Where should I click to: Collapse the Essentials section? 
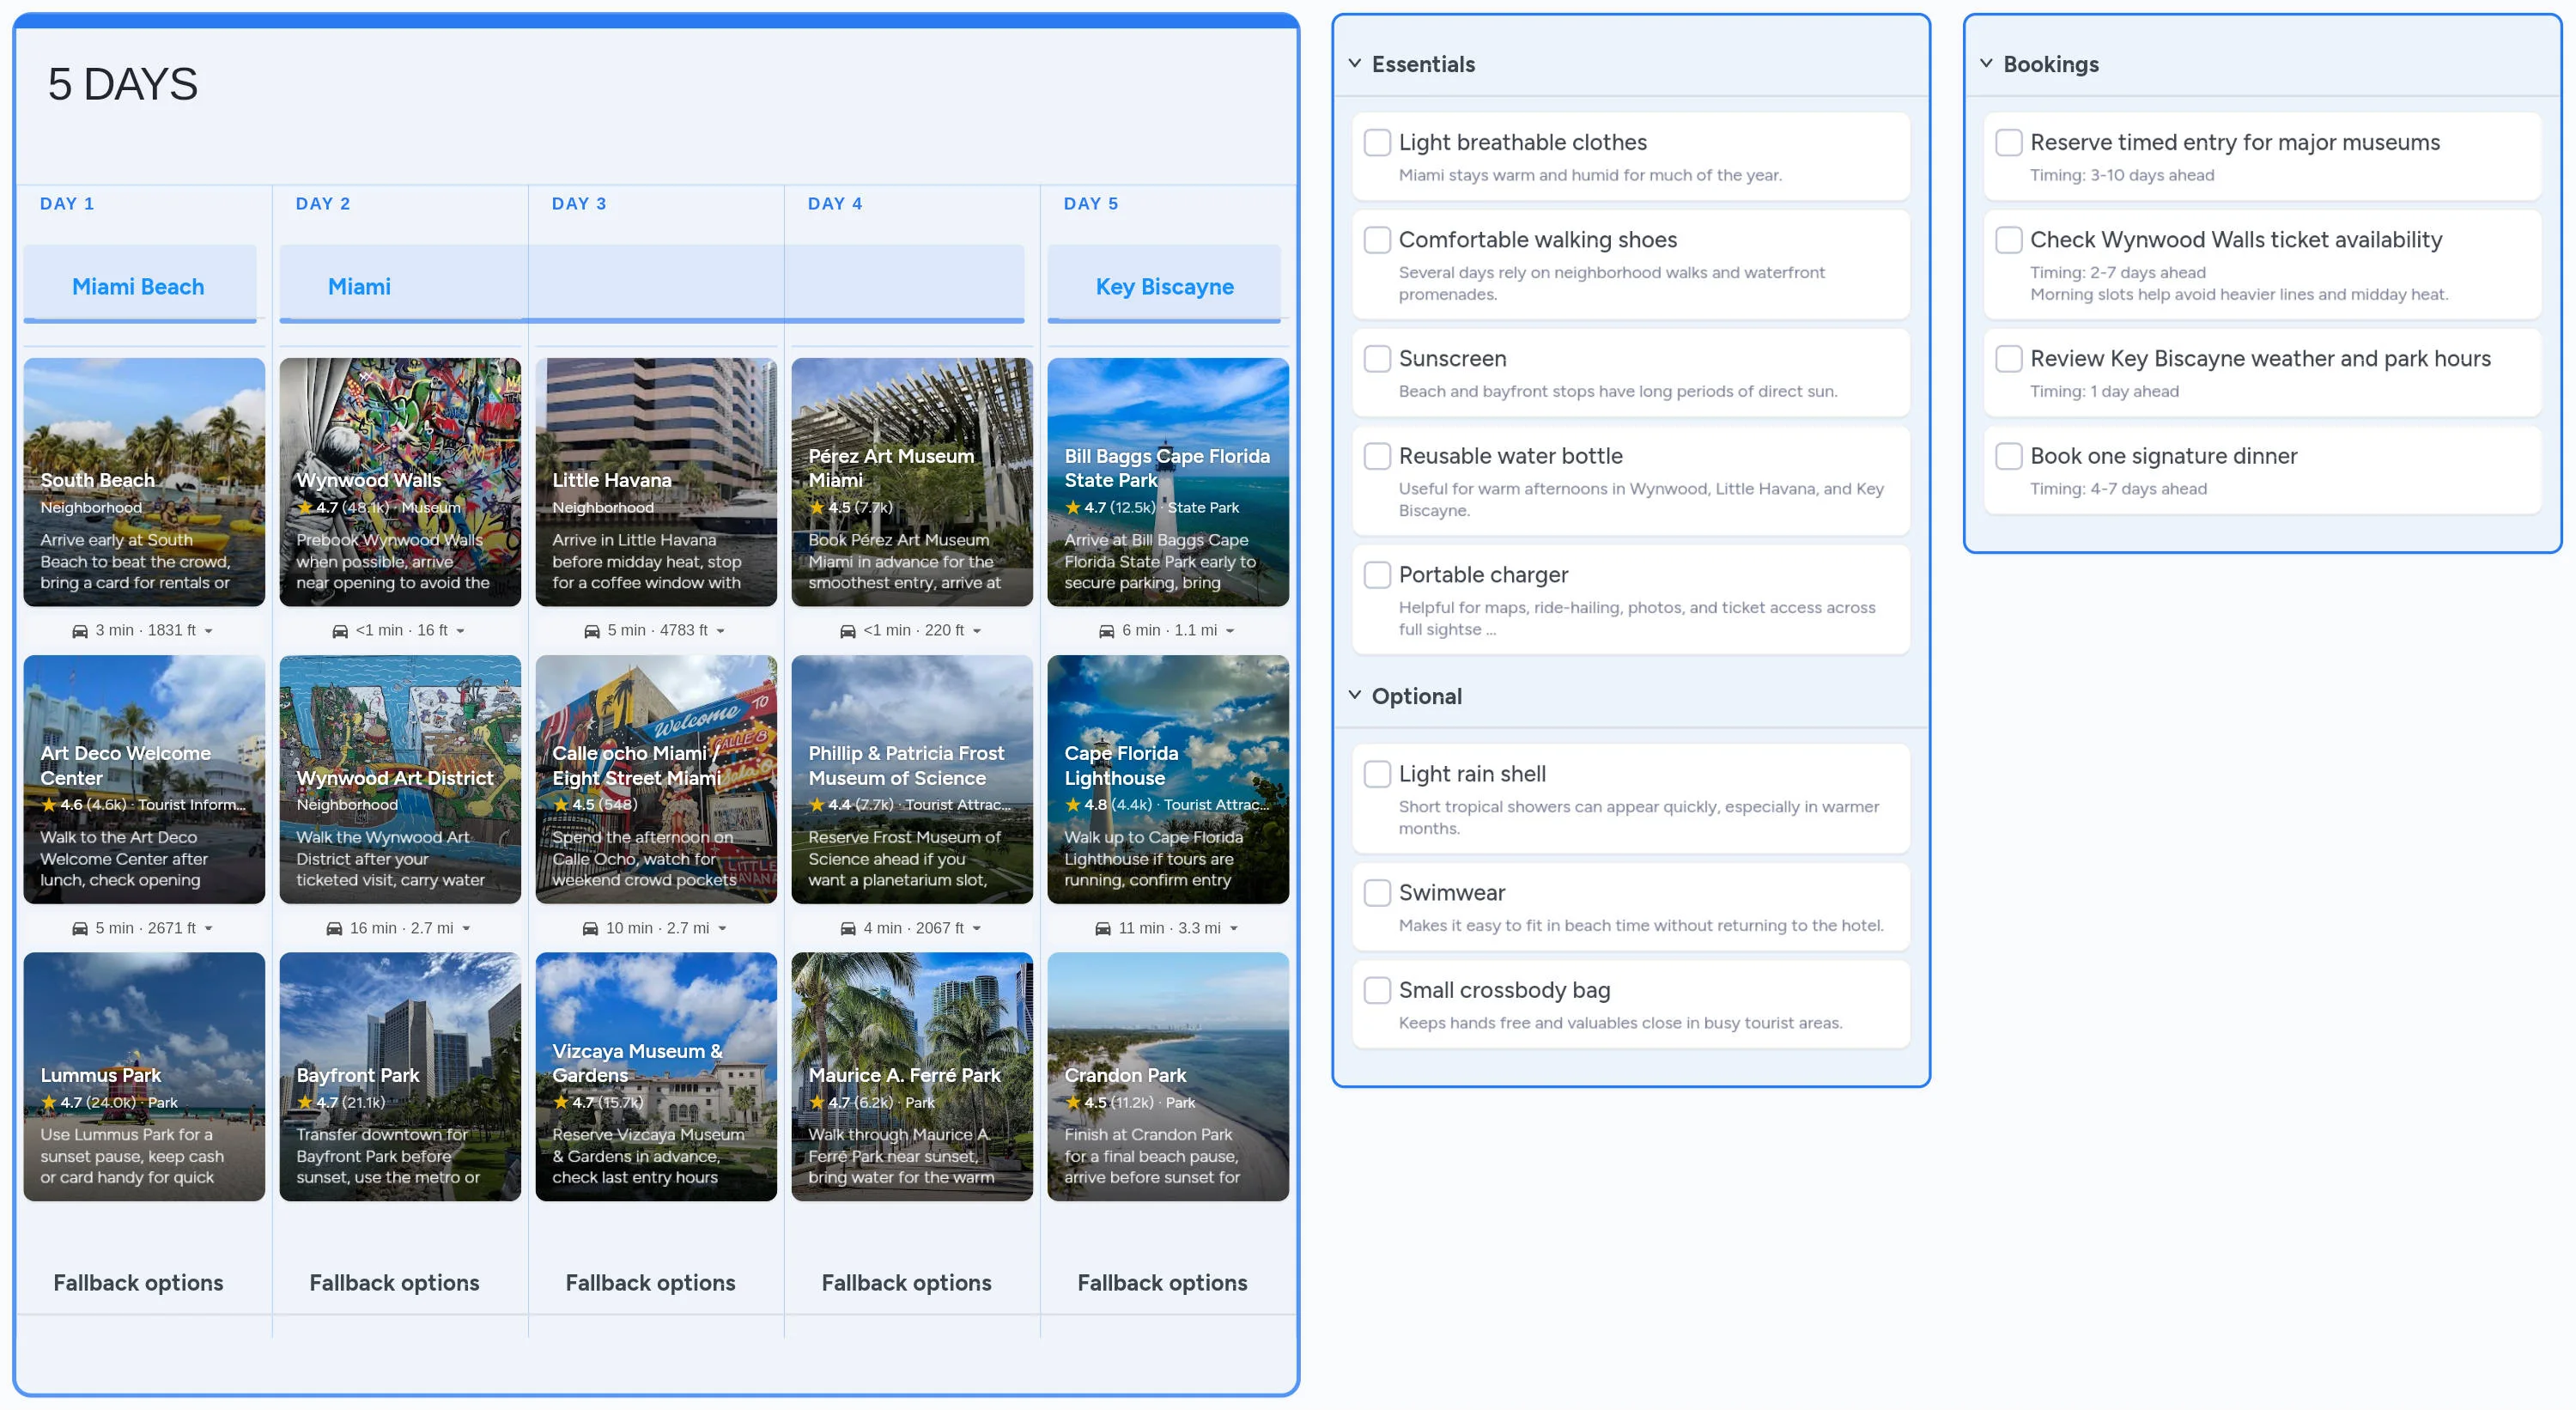1355,64
